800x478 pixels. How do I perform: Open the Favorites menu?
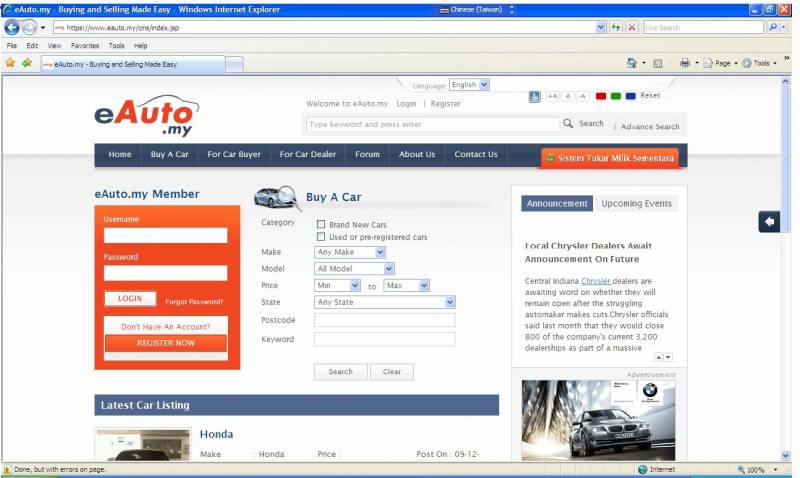(x=85, y=45)
